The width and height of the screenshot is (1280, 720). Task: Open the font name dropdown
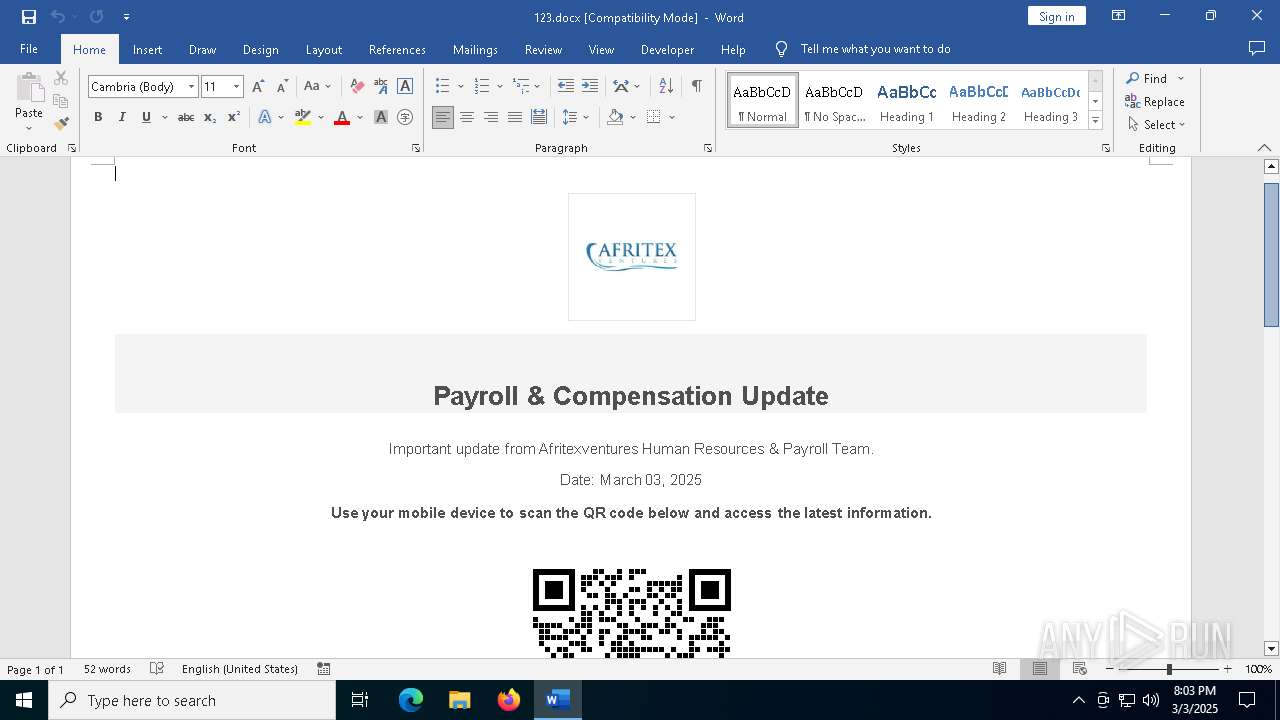[x=191, y=87]
